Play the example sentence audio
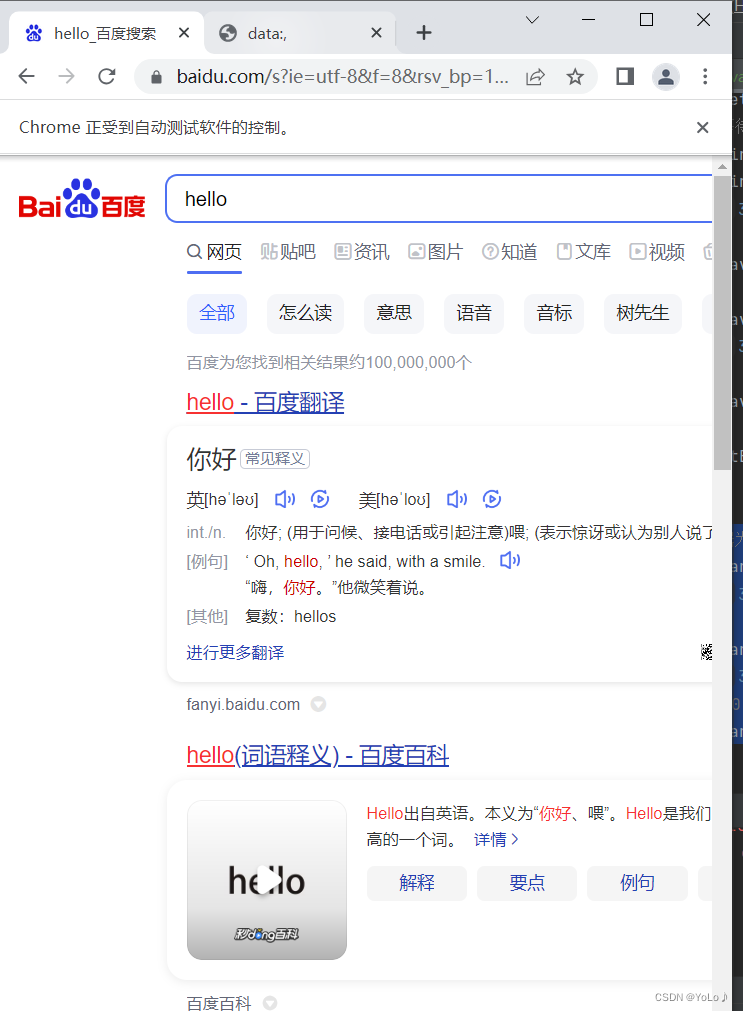 click(510, 560)
